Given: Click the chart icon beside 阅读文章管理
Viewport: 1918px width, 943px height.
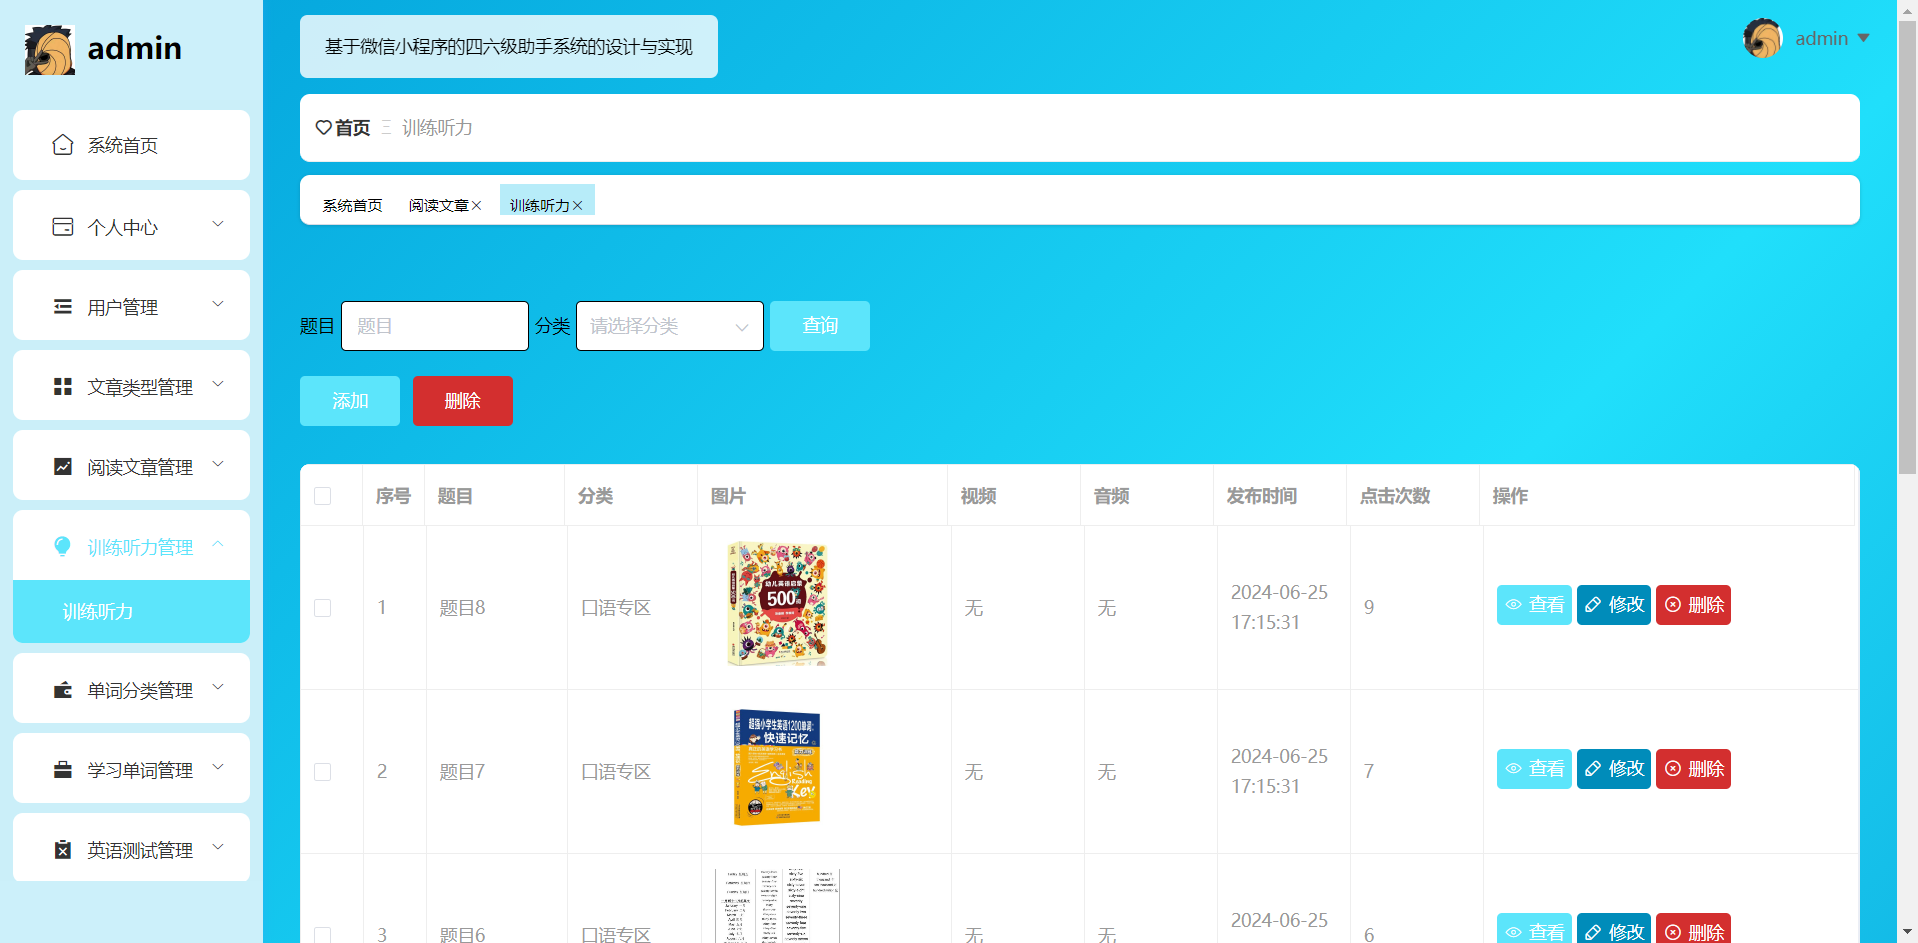Looking at the screenshot, I should 63,467.
